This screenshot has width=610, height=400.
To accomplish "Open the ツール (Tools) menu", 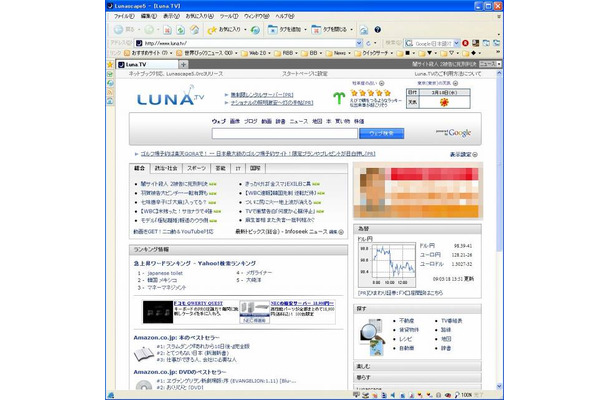I will click(229, 16).
